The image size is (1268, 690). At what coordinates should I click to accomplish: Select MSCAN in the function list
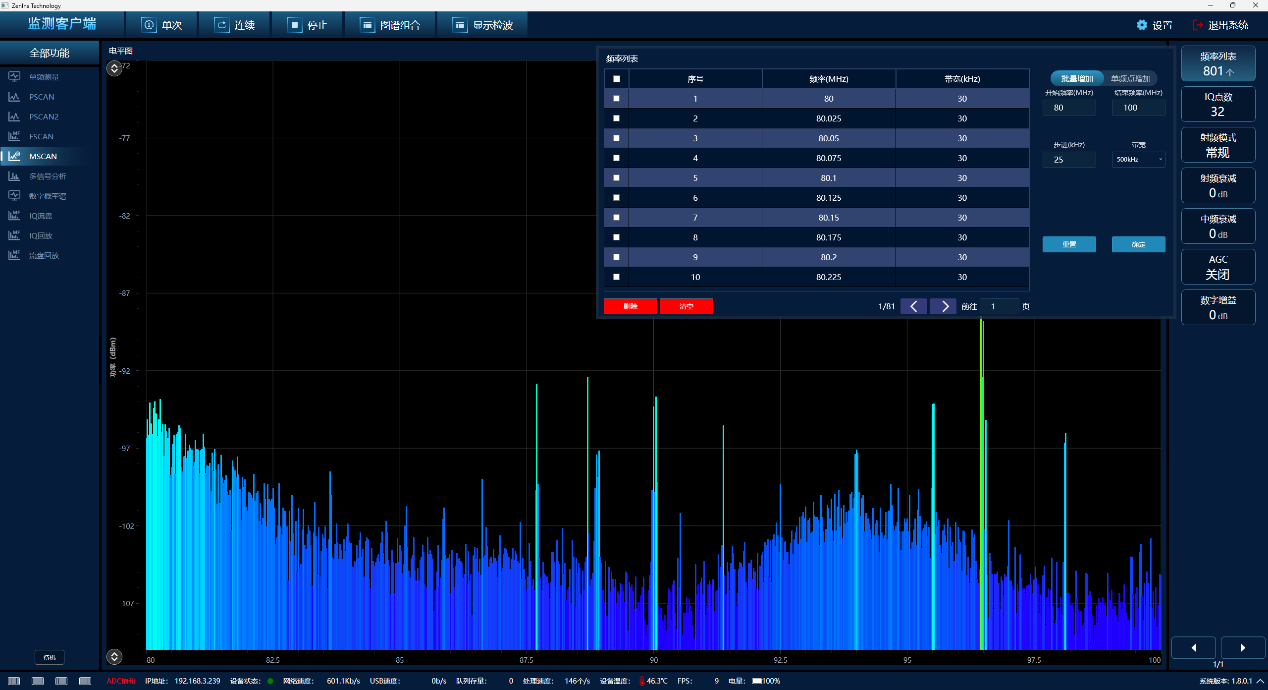coord(43,156)
